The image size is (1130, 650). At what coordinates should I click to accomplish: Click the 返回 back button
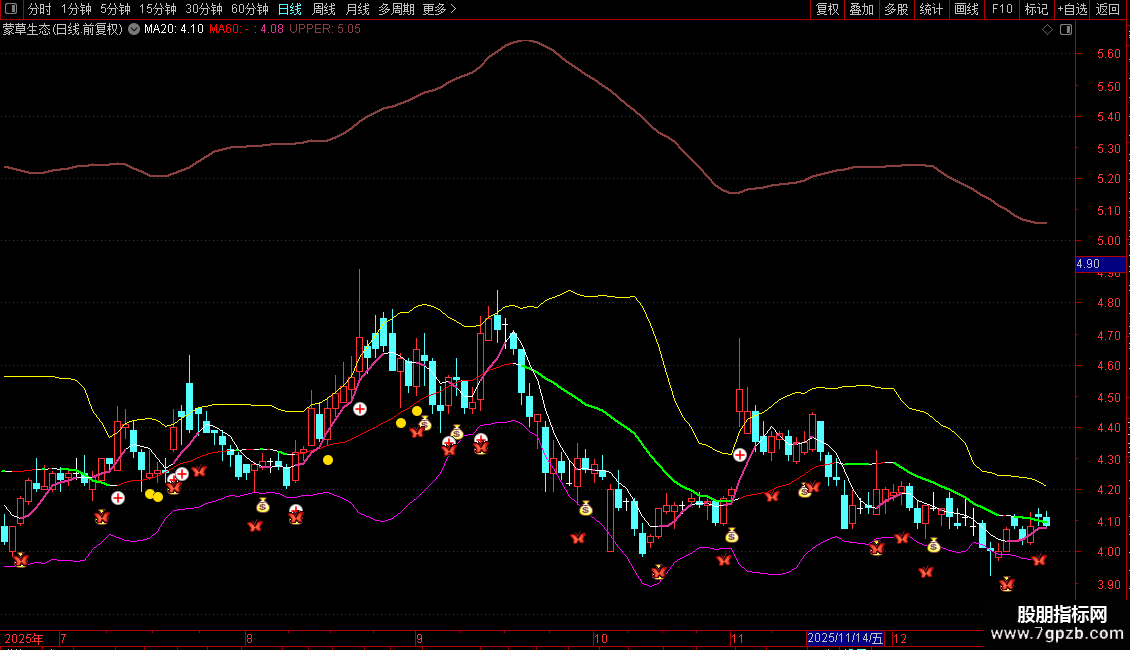1108,9
